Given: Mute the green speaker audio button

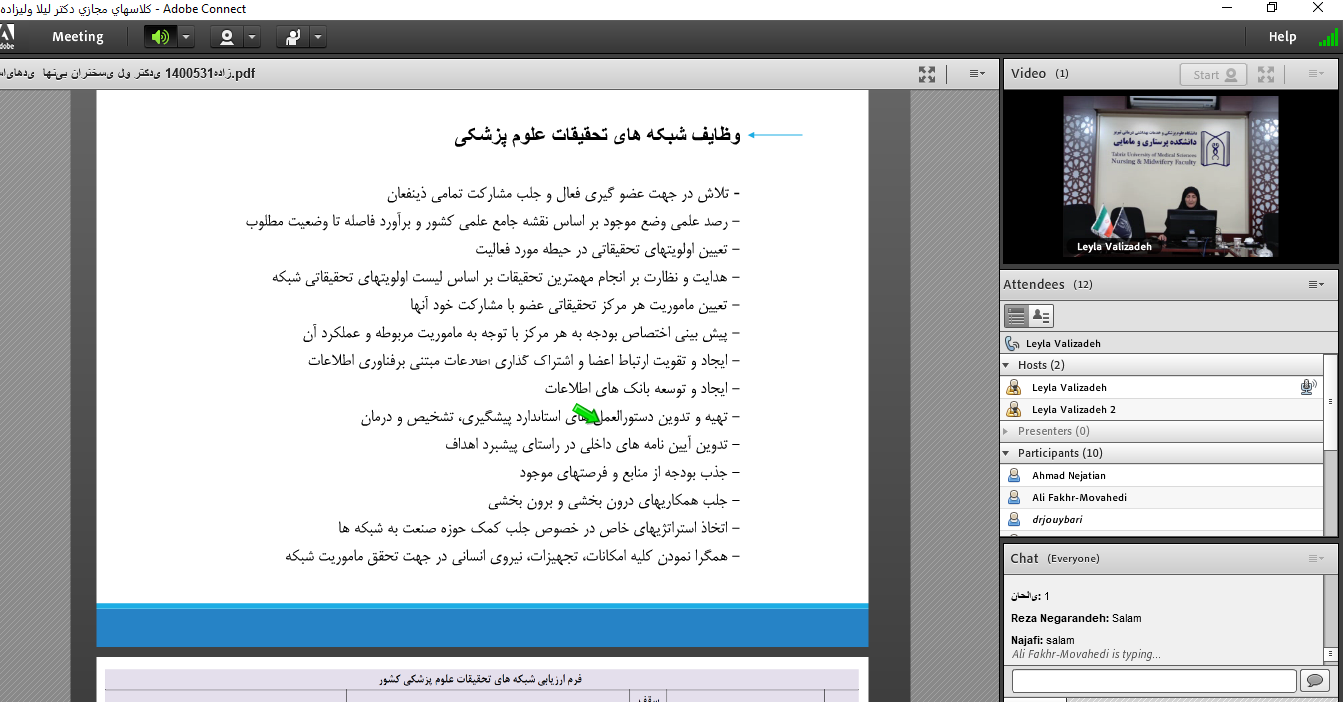Looking at the screenshot, I should [x=161, y=37].
